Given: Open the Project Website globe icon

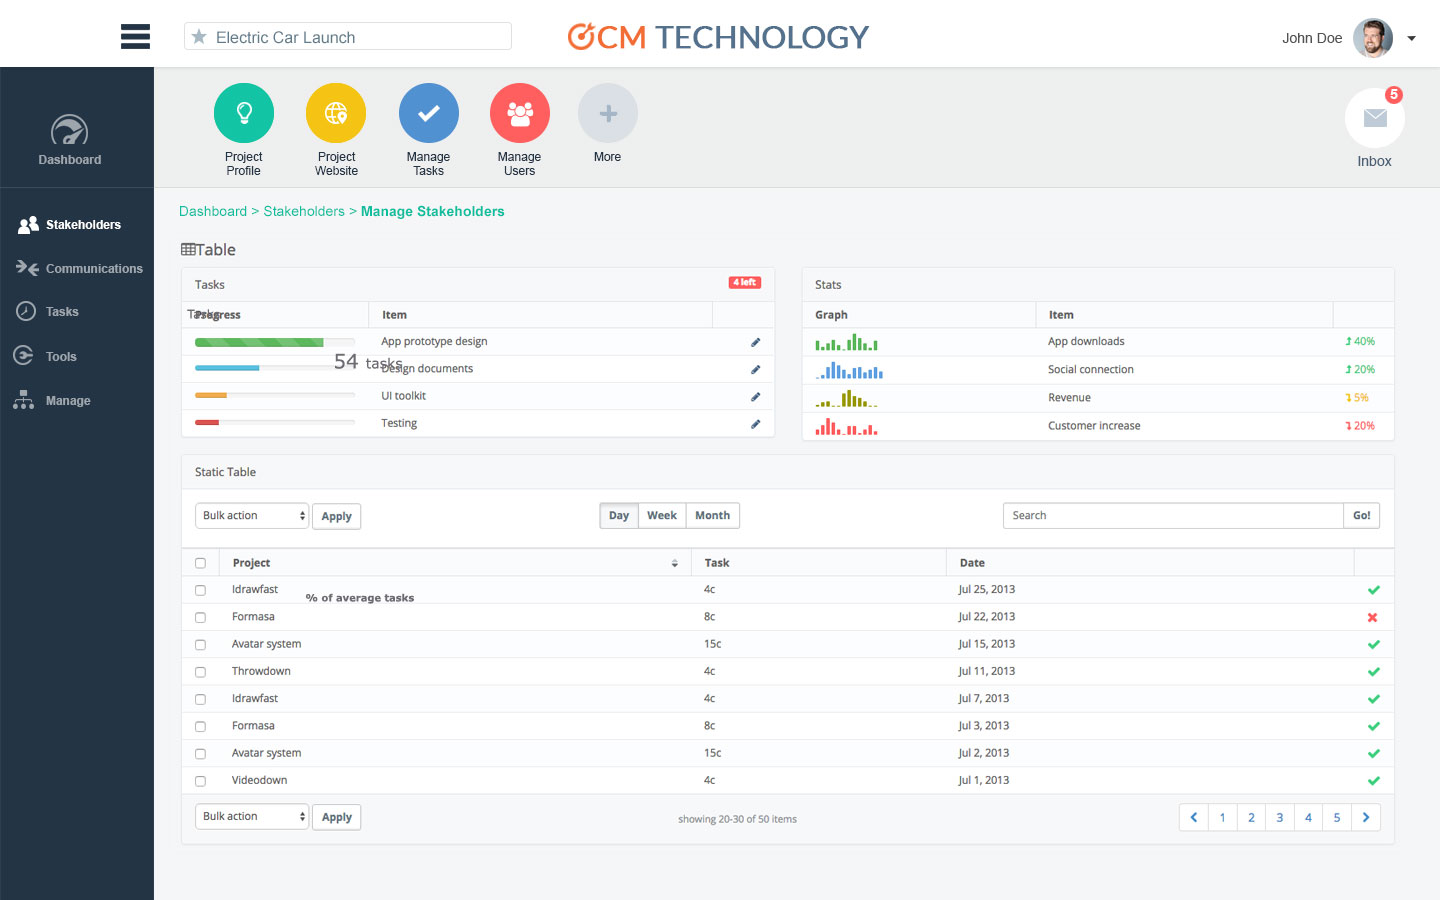Looking at the screenshot, I should pos(336,113).
